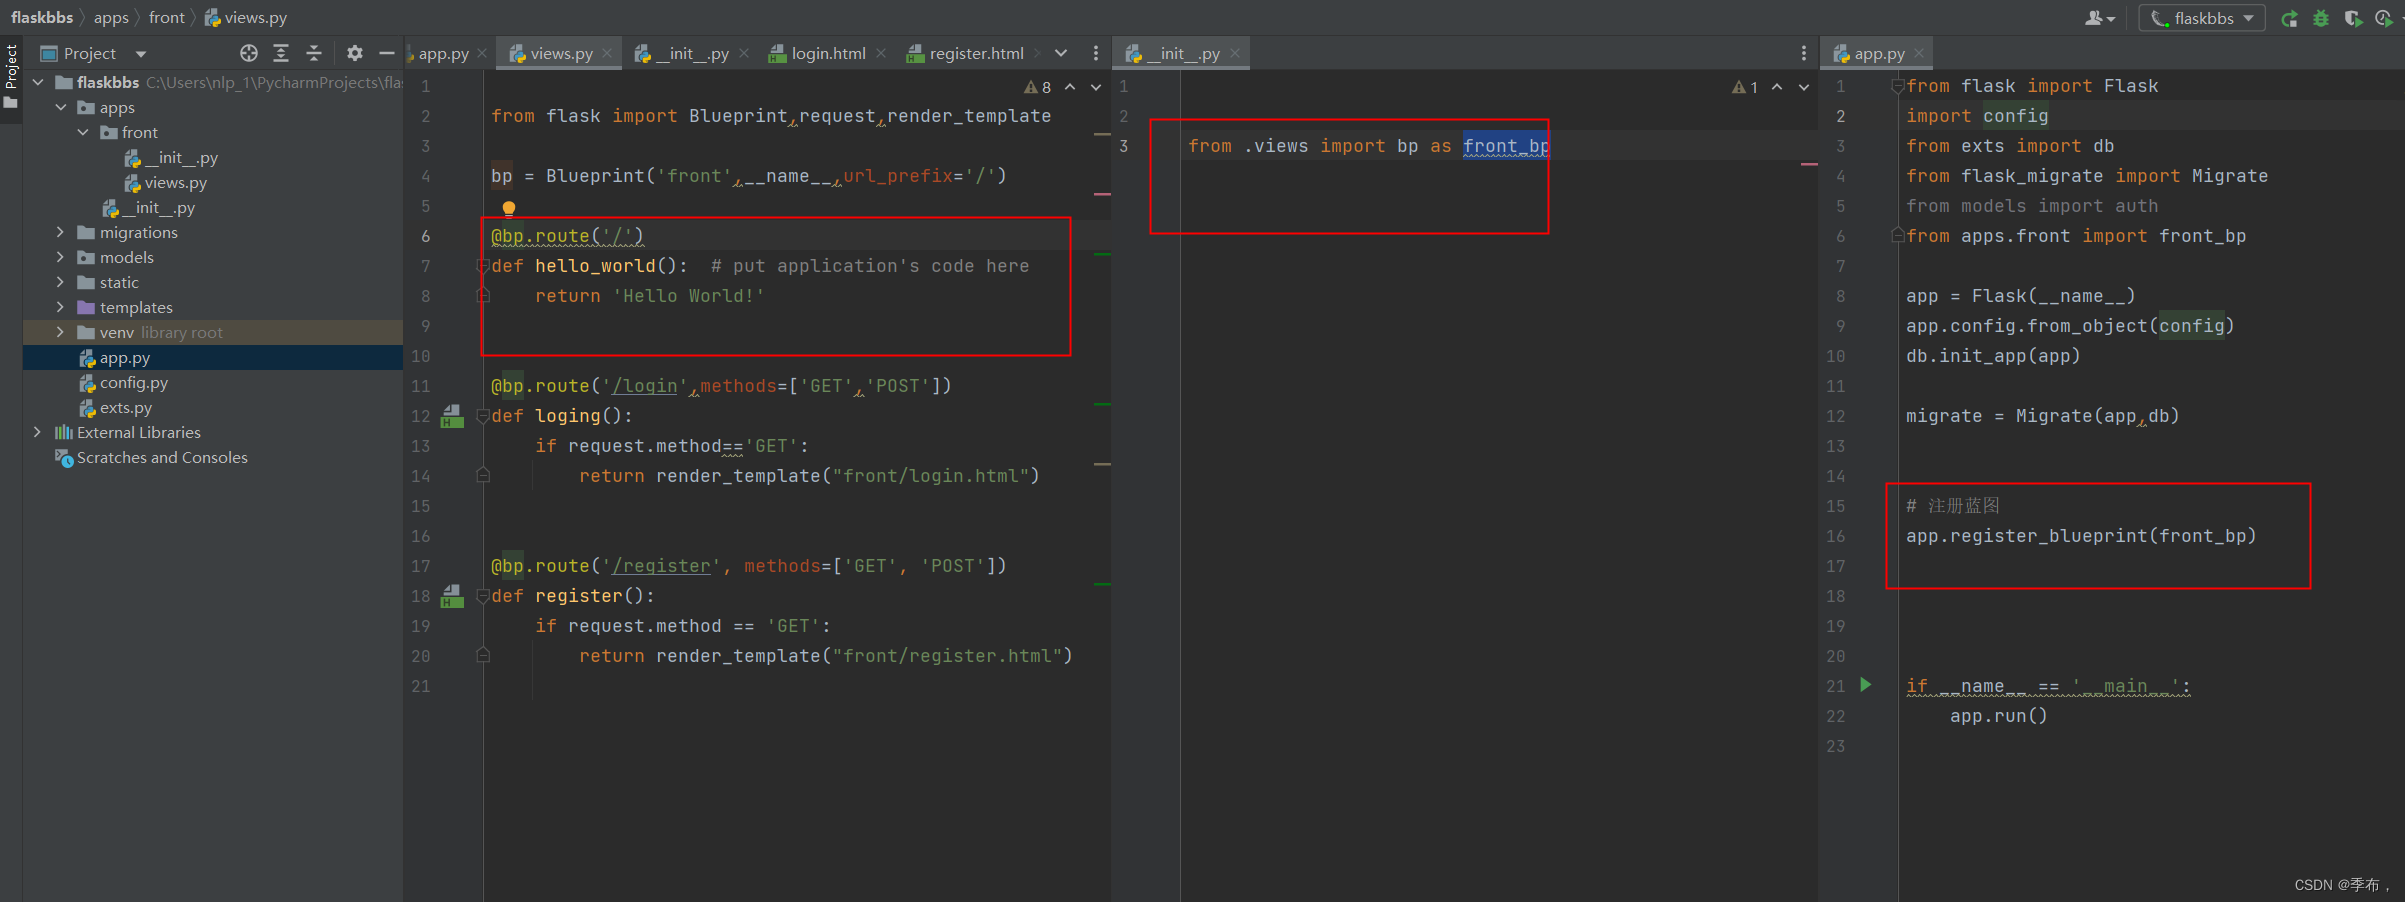Viewport: 2405px width, 902px height.
Task: Click the Select Opened File locate icon
Action: 249,53
